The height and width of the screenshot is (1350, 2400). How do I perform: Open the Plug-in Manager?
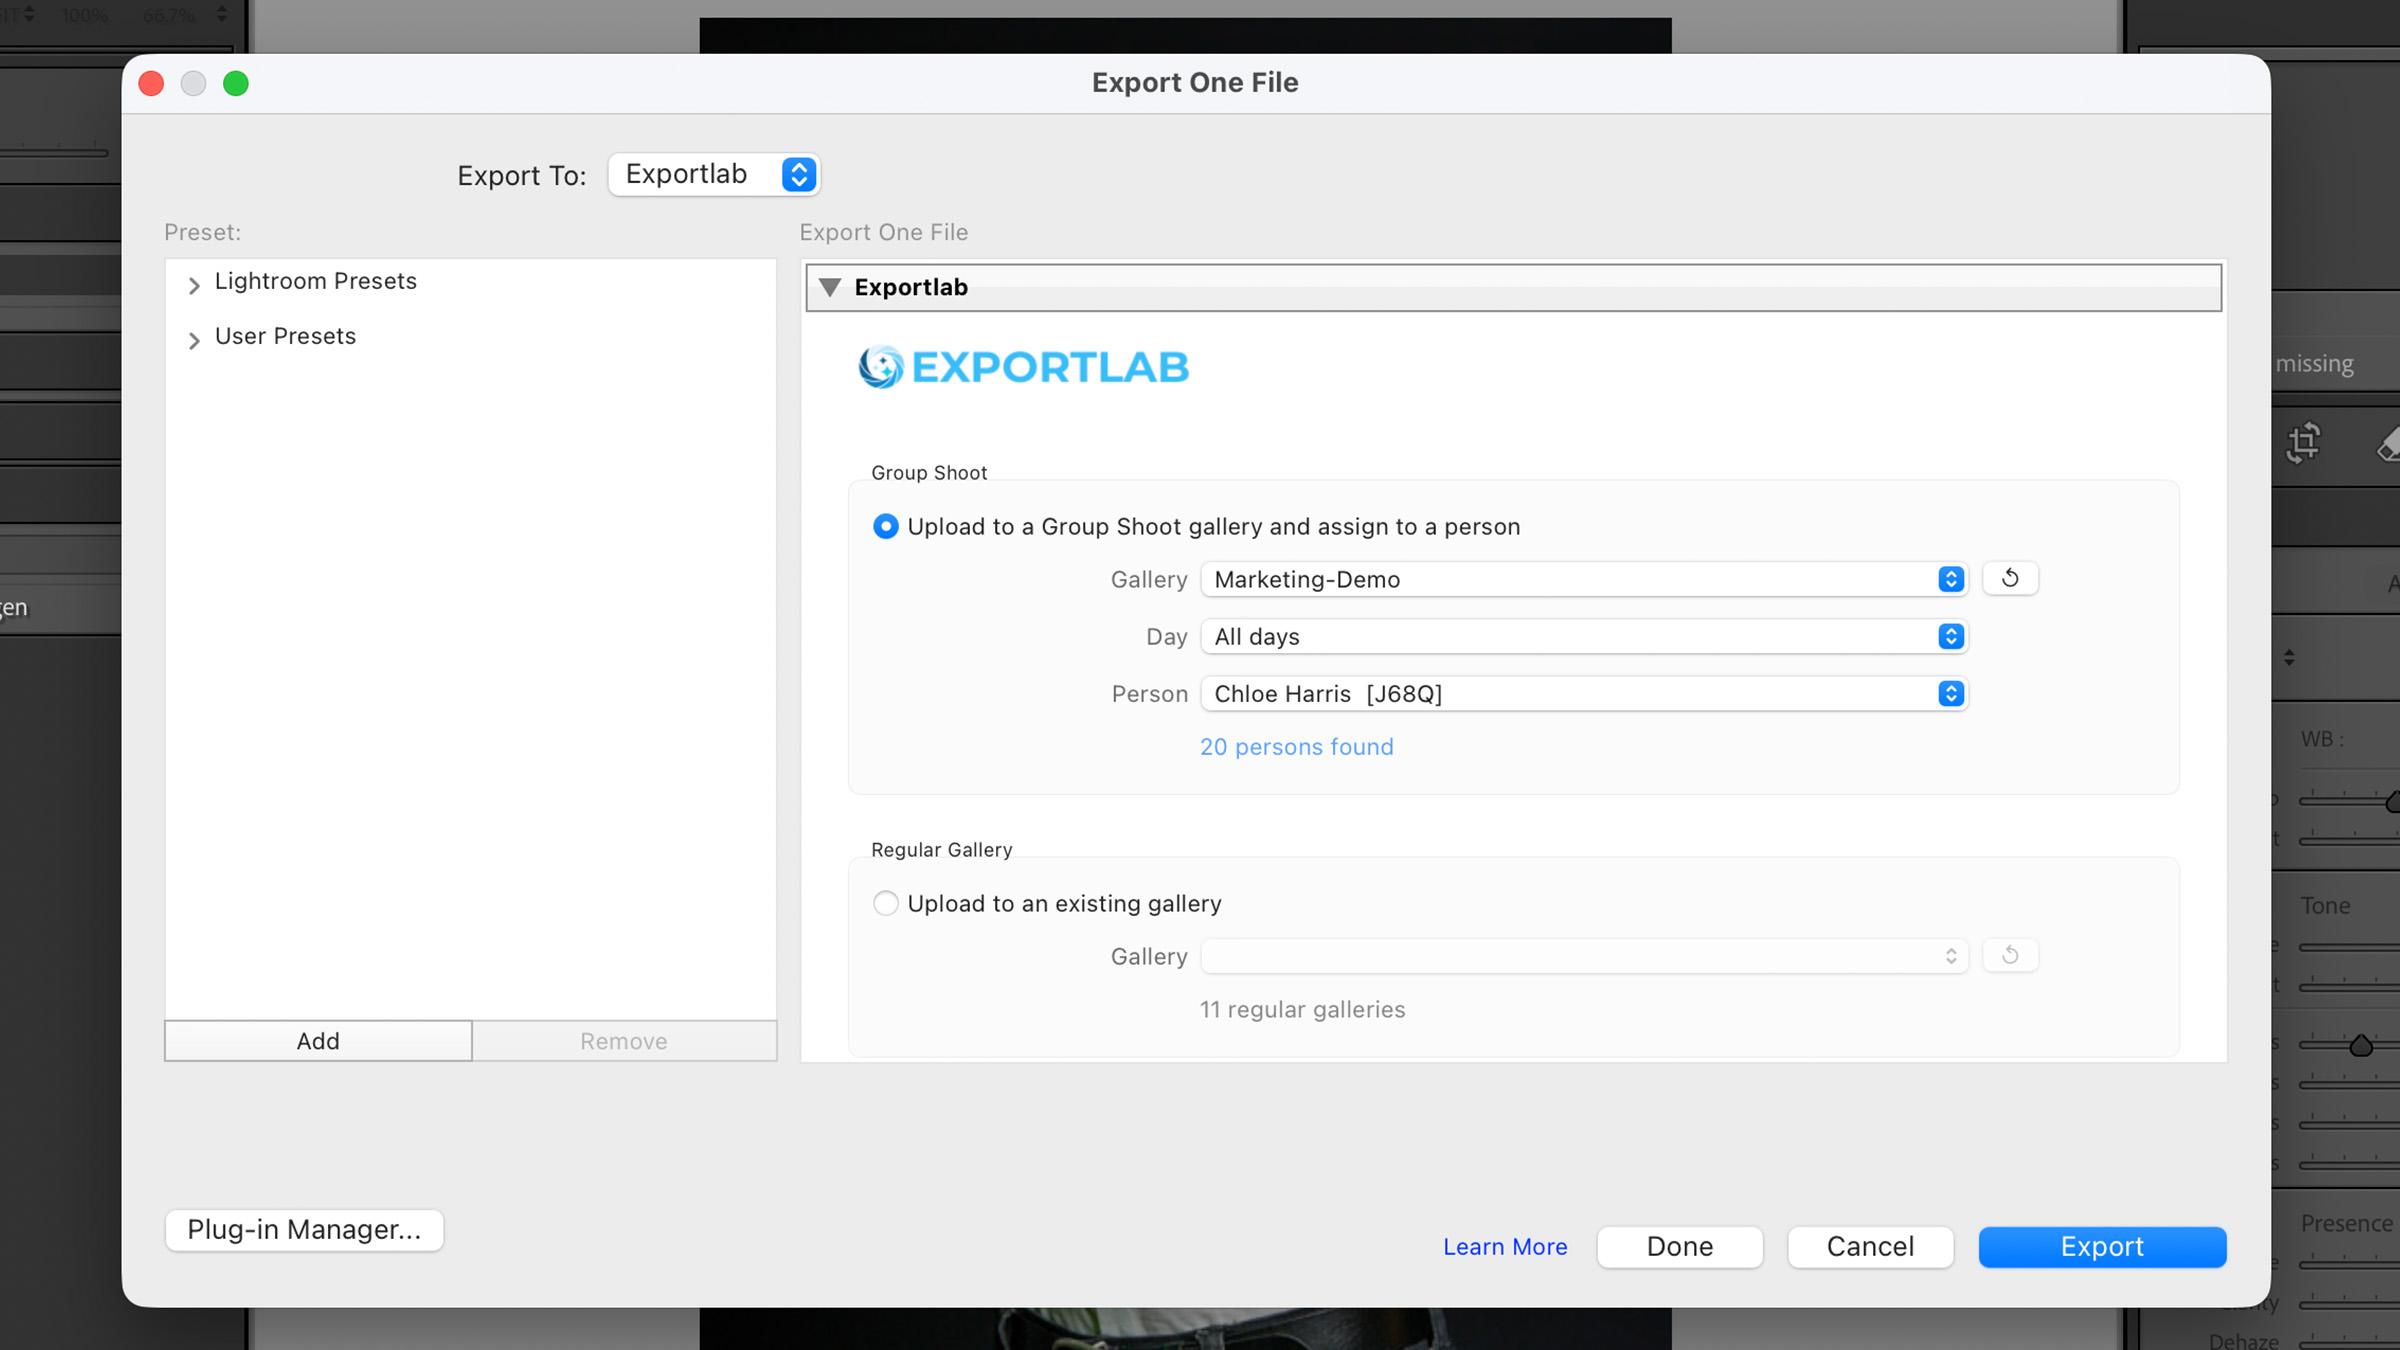tap(304, 1229)
